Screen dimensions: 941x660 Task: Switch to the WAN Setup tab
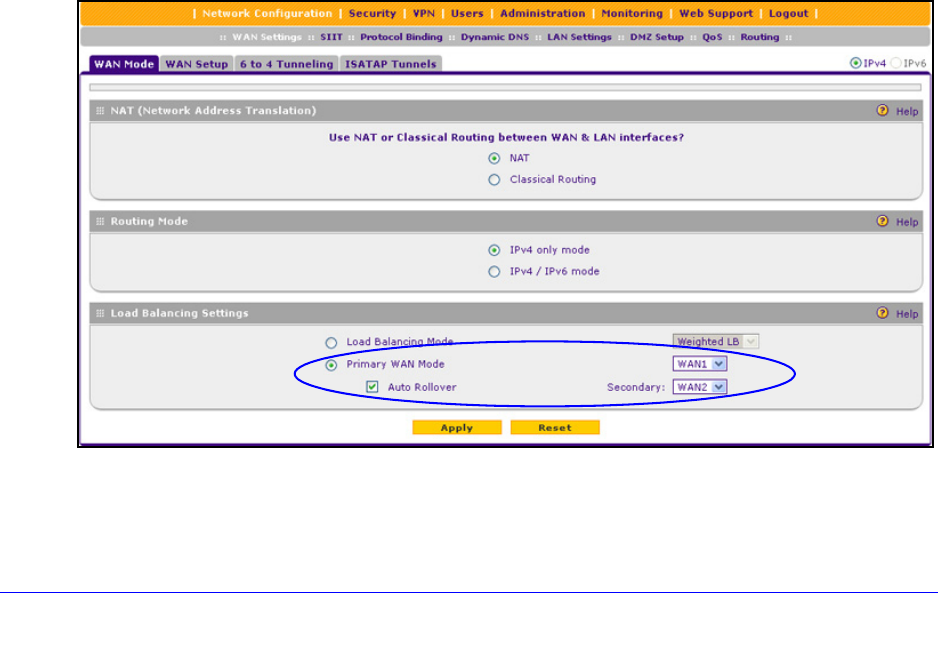[196, 64]
